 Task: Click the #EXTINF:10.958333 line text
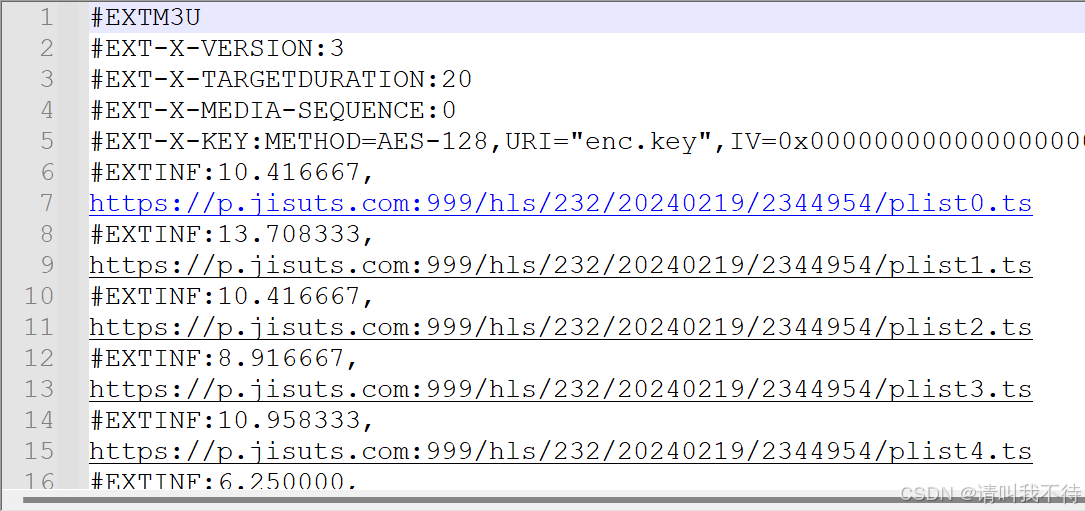[231, 421]
